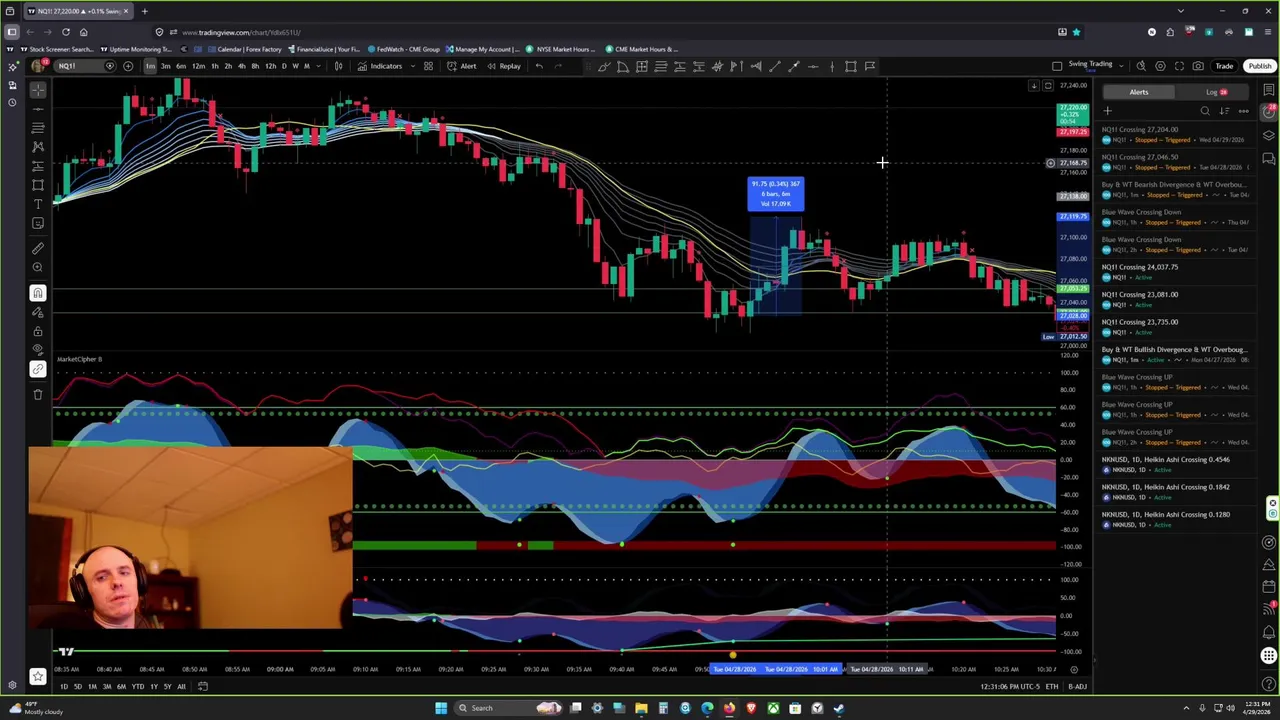
Task: Select the trend line drawing tool
Action: (x=38, y=108)
